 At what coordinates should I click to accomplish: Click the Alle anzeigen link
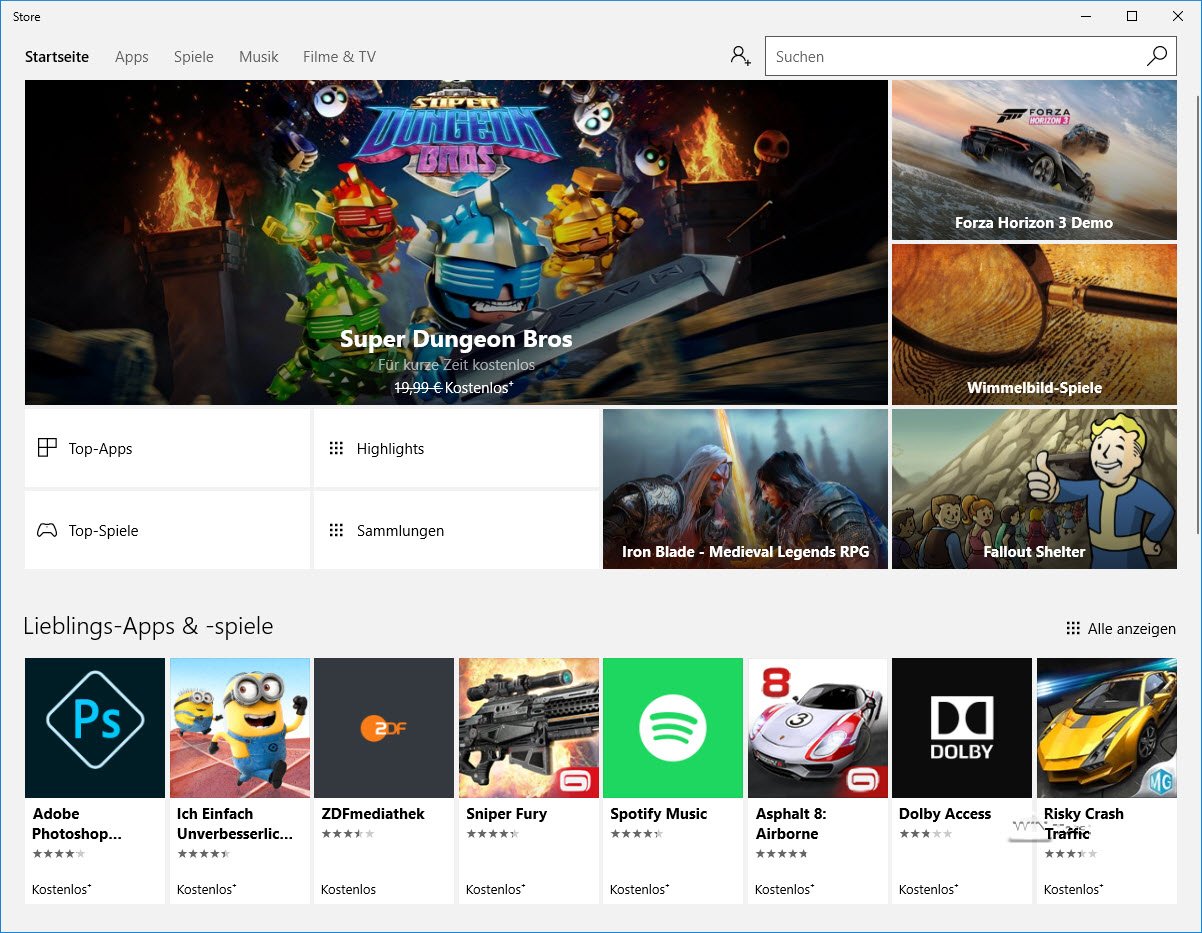click(x=1121, y=628)
